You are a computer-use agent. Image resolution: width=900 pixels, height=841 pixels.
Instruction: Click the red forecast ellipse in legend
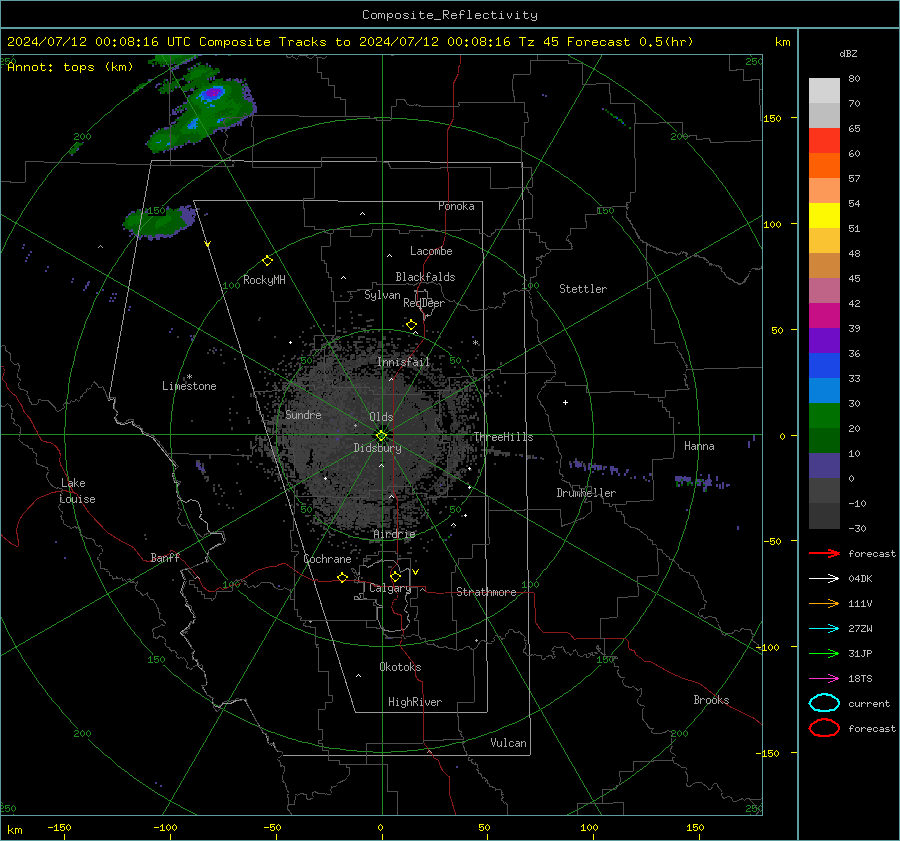click(824, 728)
